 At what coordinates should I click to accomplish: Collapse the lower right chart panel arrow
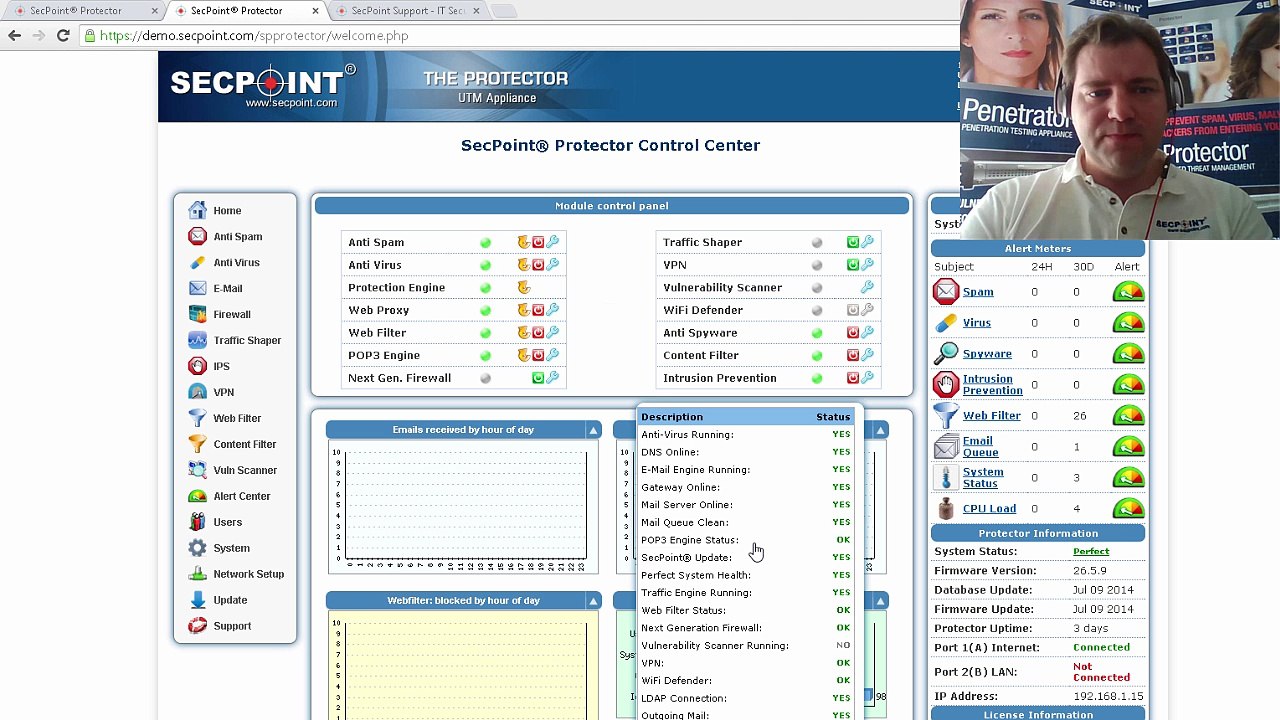tap(880, 601)
